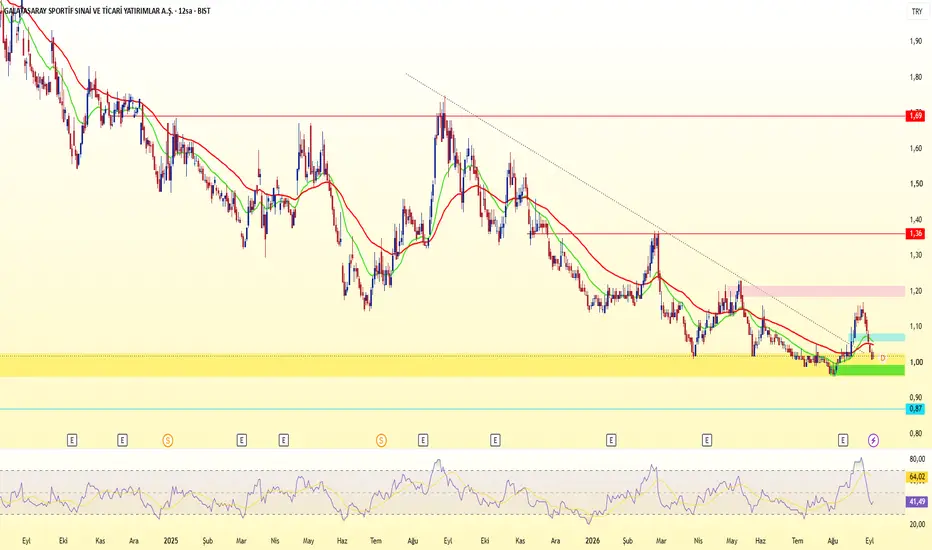The height and width of the screenshot is (550, 932).
Task: Select the bright green support zone rectangle
Action: (x=870, y=370)
